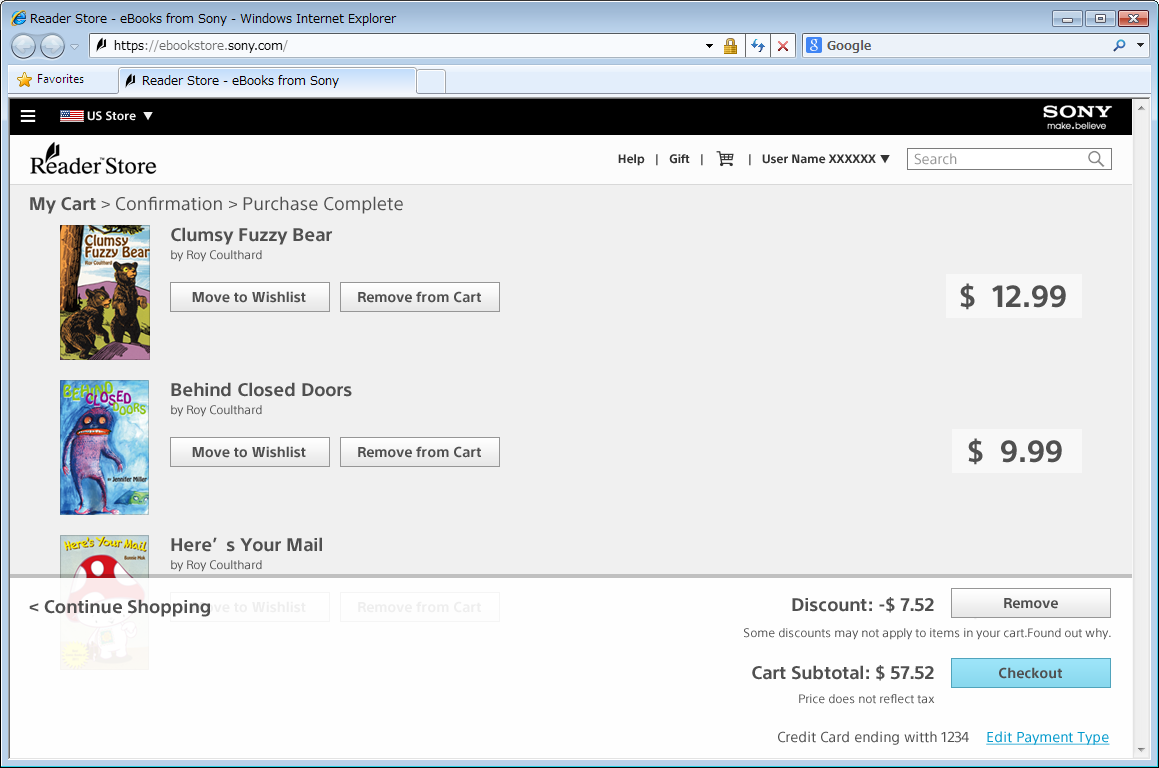Click the Google search provider icon
Screen dimensions: 1159x768
coord(814,45)
